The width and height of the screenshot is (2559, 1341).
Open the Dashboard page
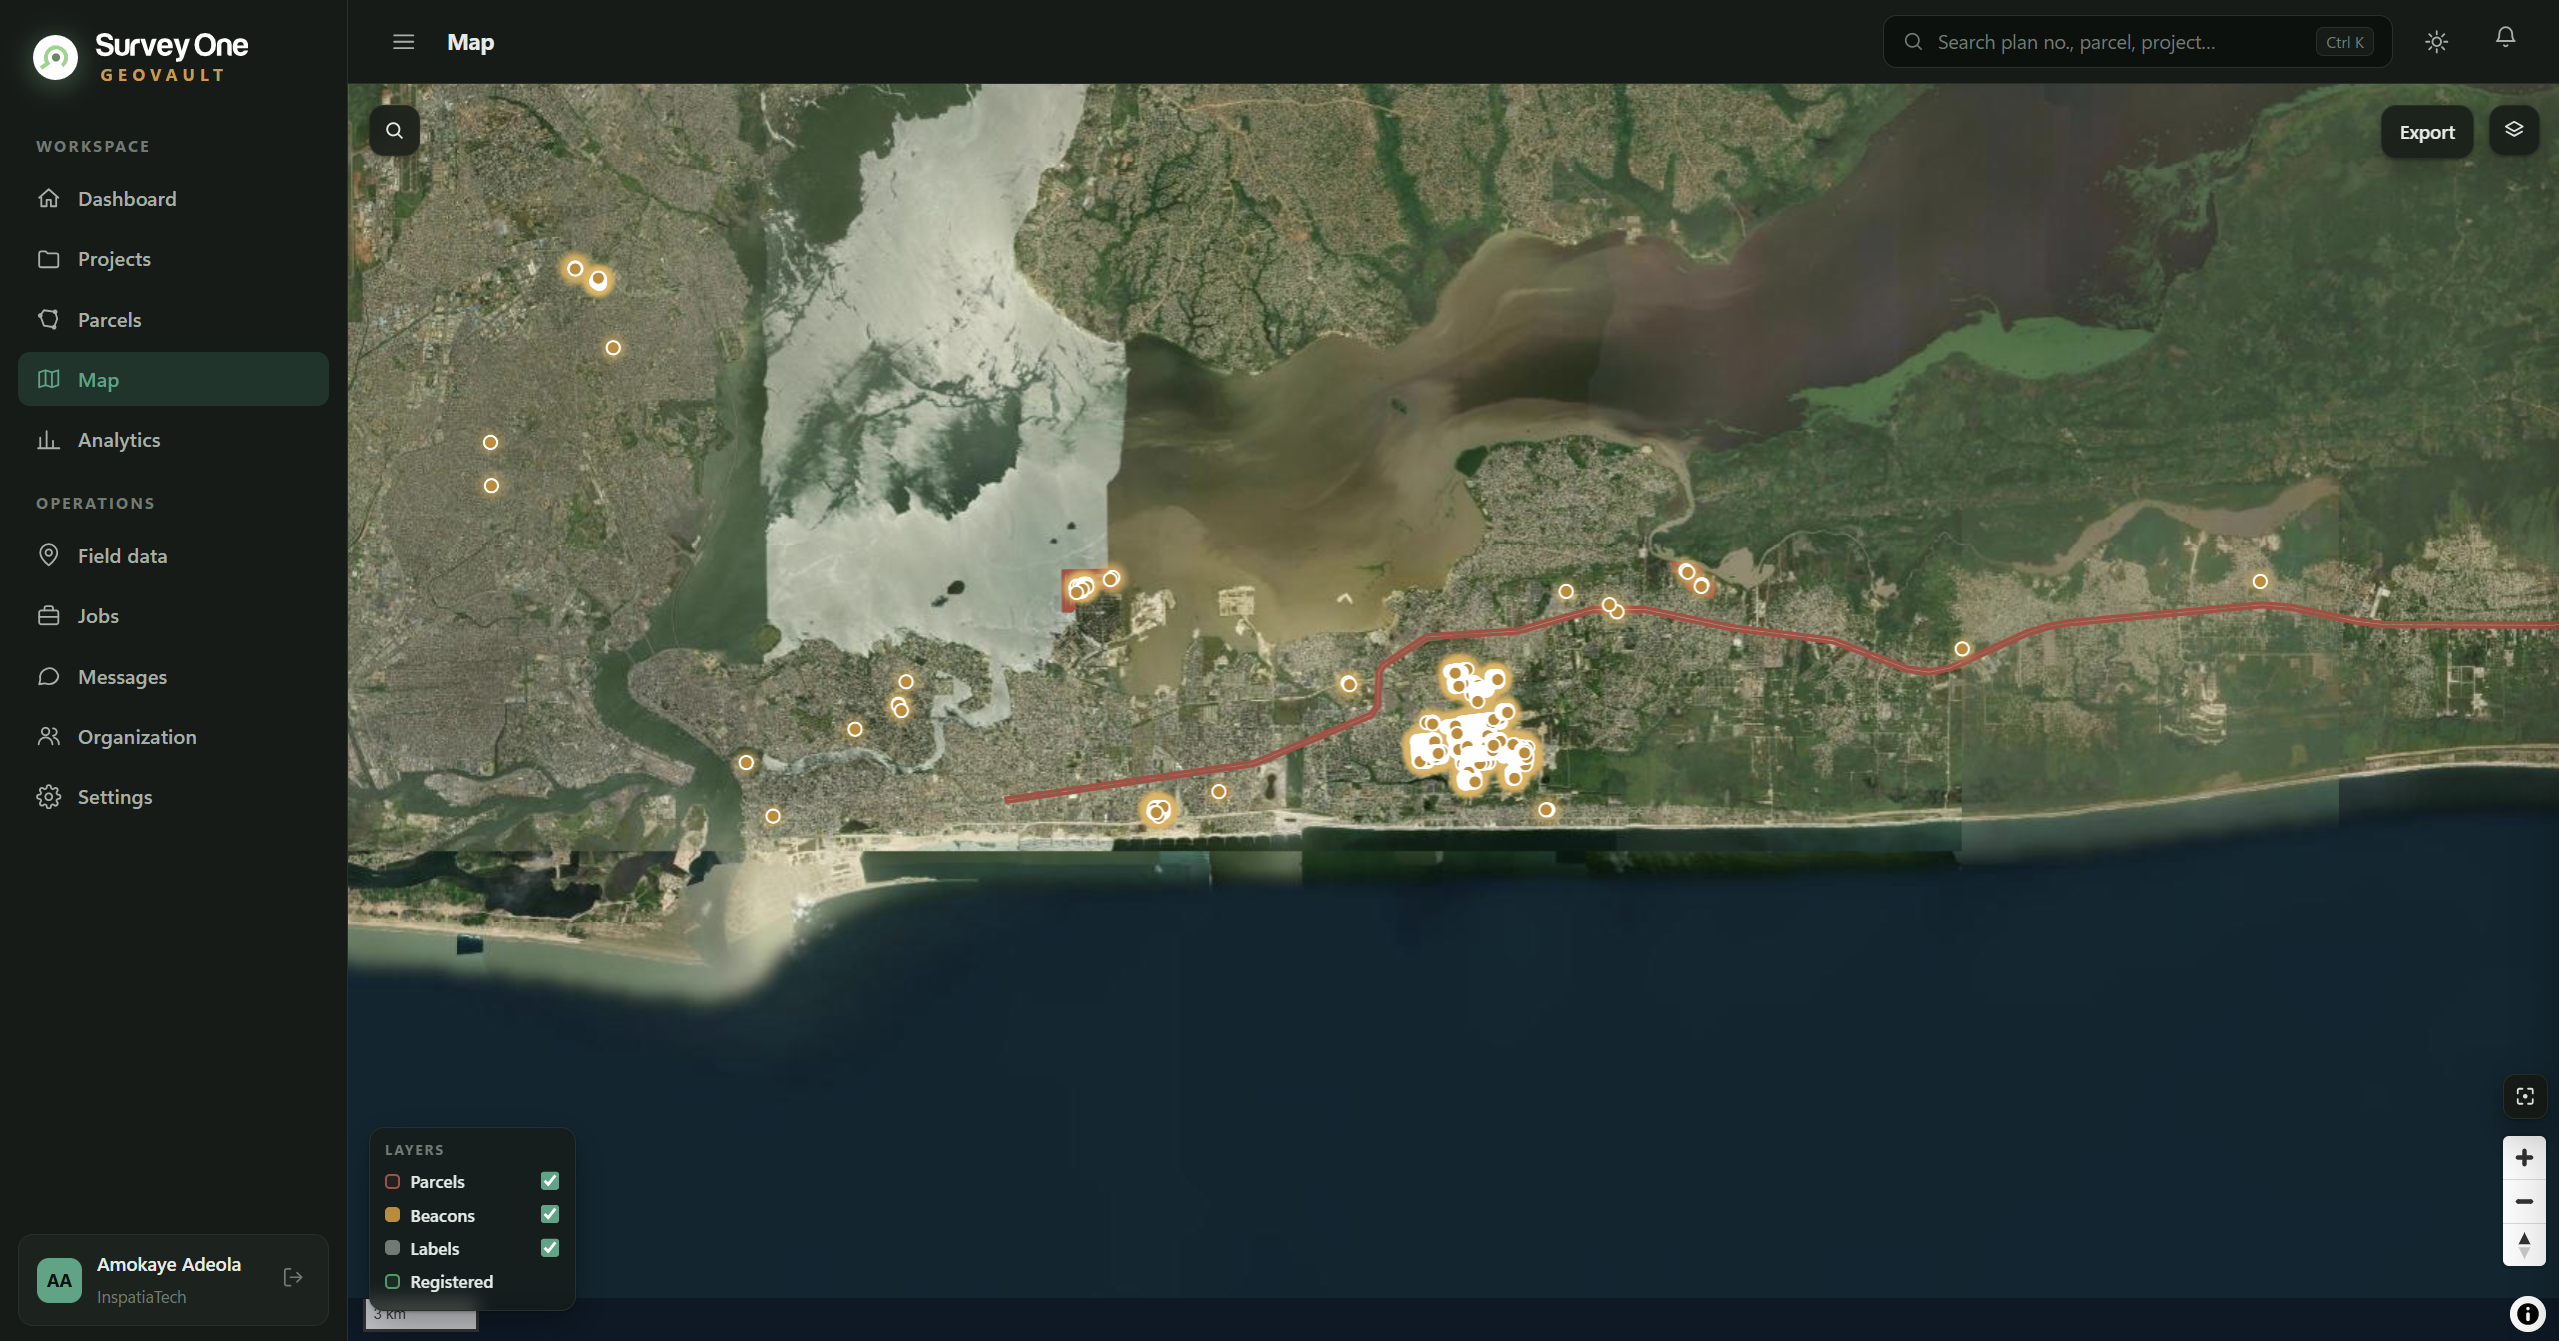coord(173,199)
